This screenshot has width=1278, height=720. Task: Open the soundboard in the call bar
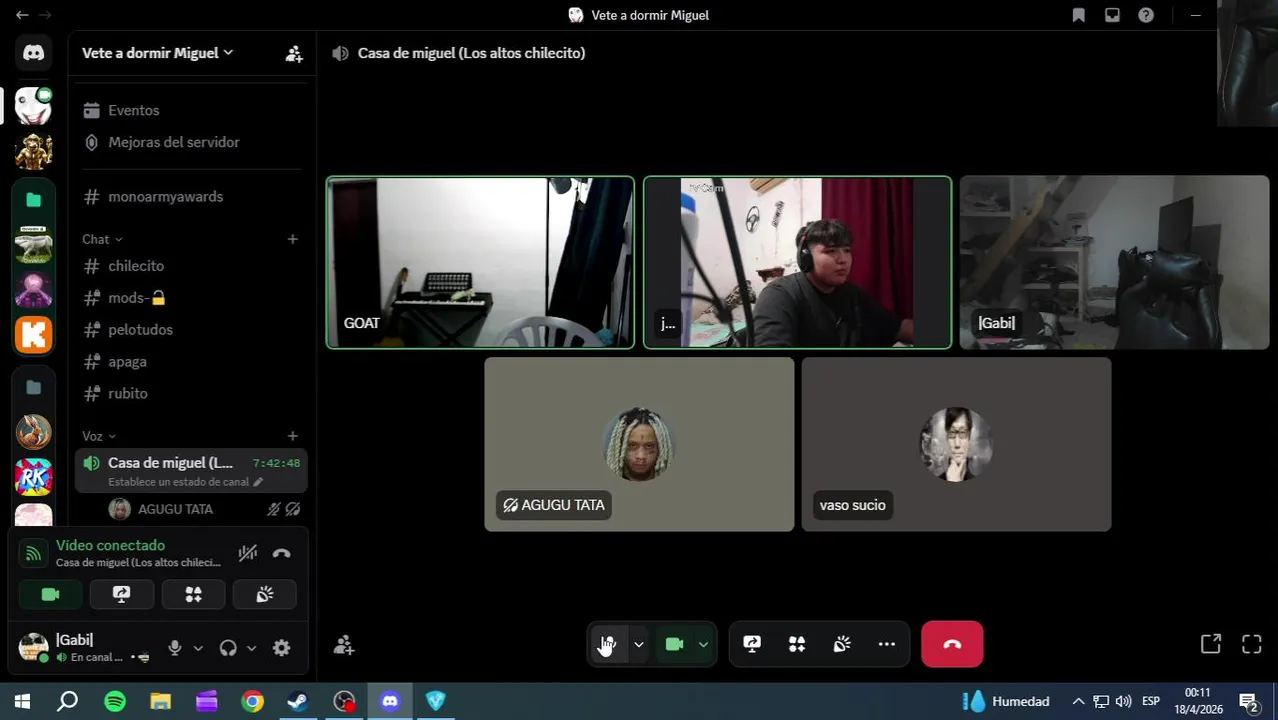coord(842,645)
